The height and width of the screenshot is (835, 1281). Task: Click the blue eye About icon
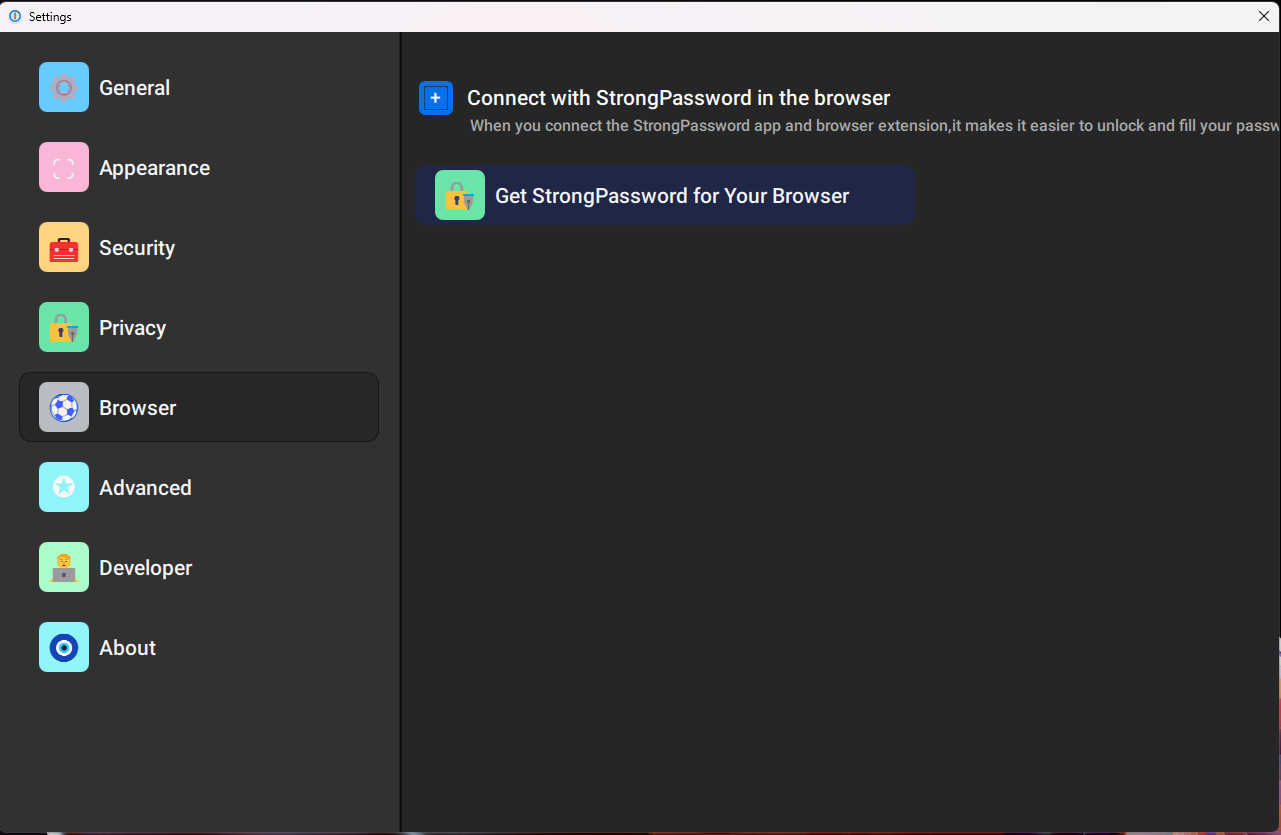[x=64, y=647]
